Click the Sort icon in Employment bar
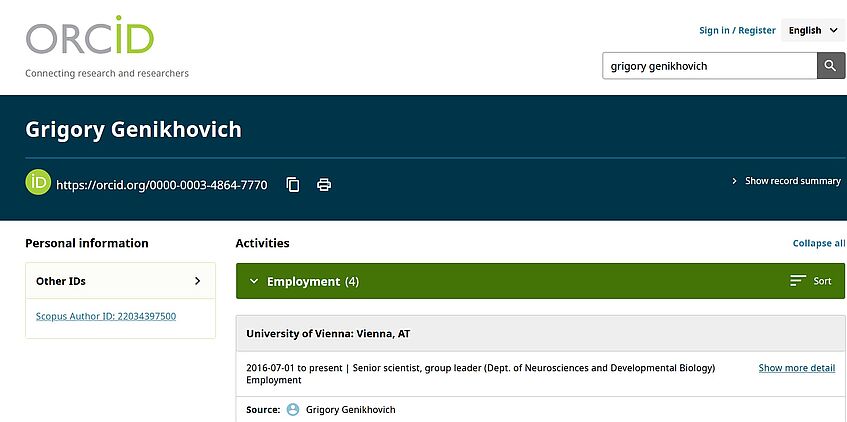The image size is (847, 422). (x=798, y=281)
